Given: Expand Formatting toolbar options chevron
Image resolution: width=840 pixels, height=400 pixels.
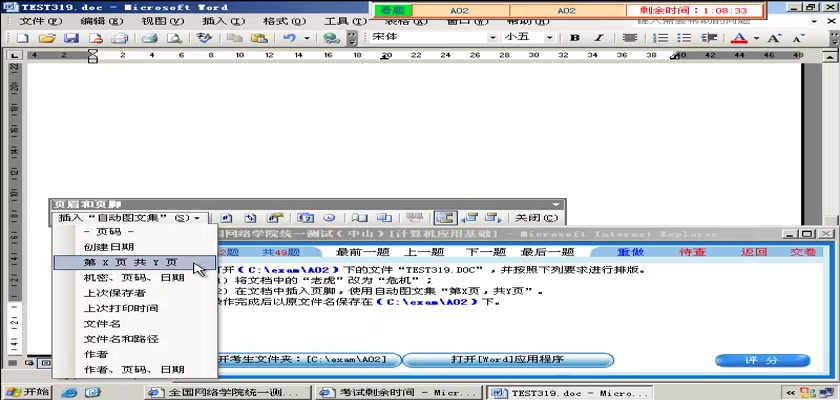Looking at the screenshot, I should click(x=835, y=38).
